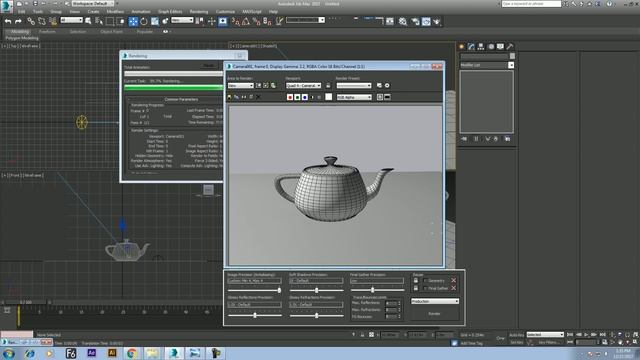Click the Redo arrow in main toolbar
The width and height of the screenshot is (640, 360).
click(18, 21)
